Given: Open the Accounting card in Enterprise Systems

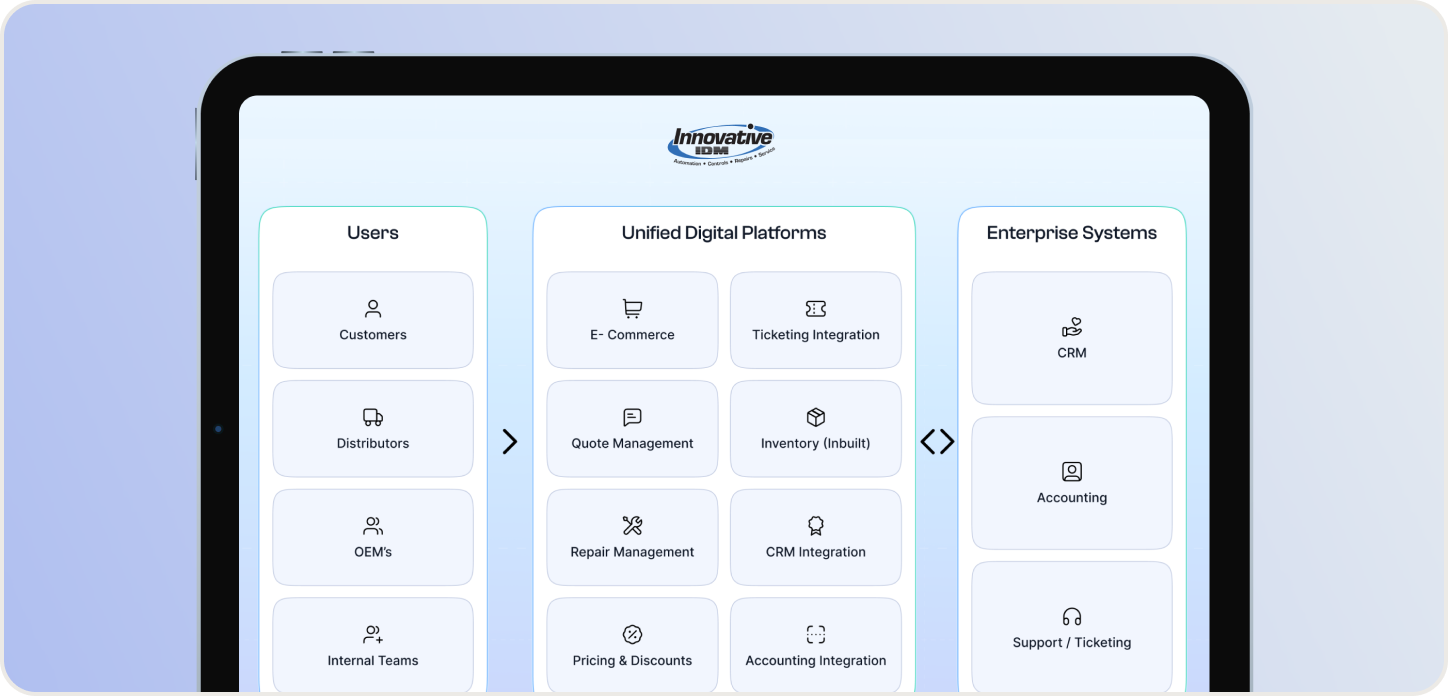Looking at the screenshot, I should coord(1072,483).
